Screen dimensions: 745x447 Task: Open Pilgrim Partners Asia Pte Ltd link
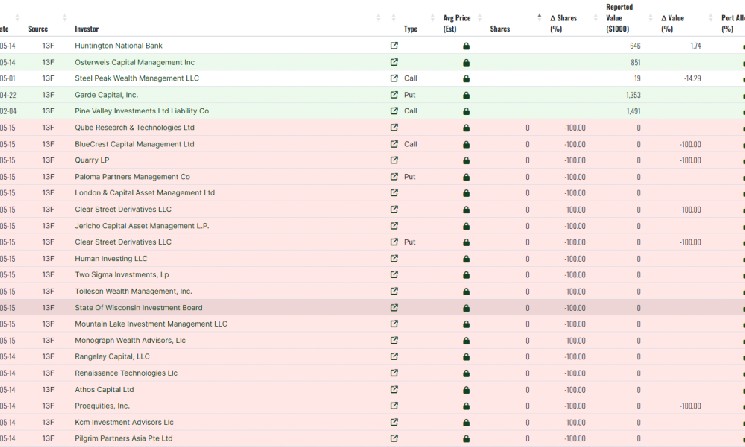[x=123, y=438]
